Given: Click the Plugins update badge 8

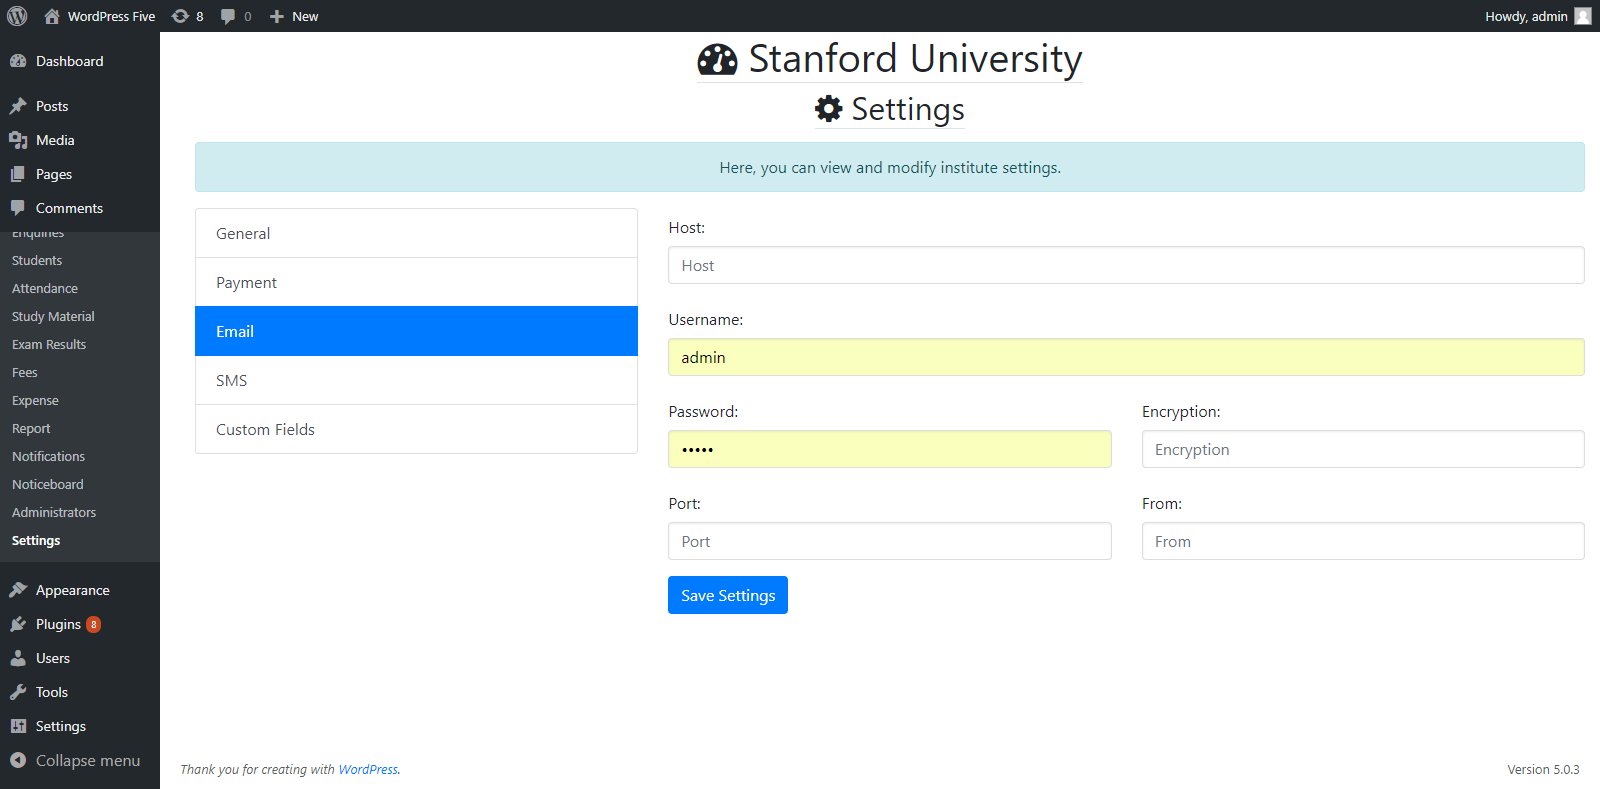Looking at the screenshot, I should (x=93, y=624).
